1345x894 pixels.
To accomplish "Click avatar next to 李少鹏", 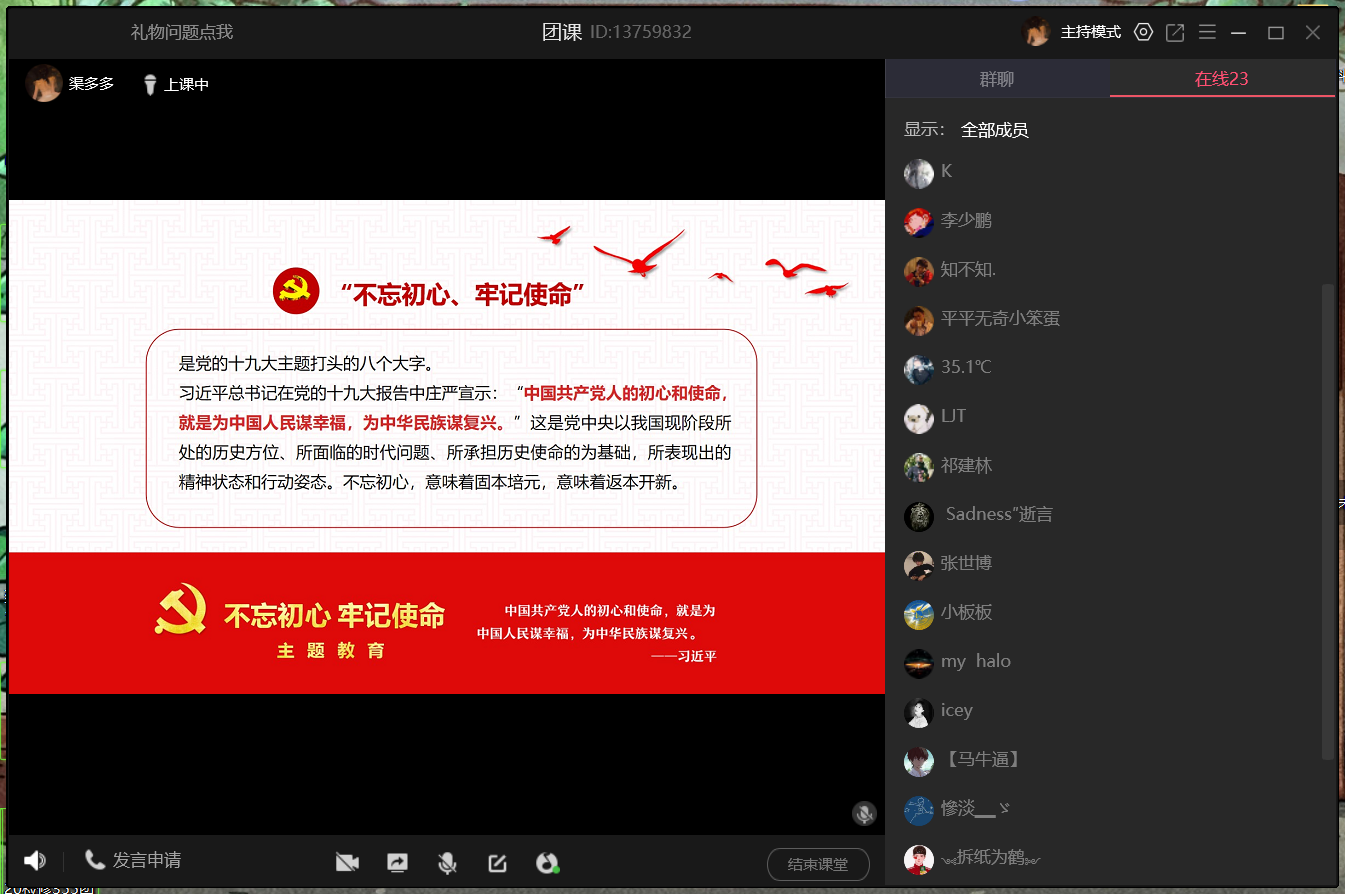I will 919,222.
